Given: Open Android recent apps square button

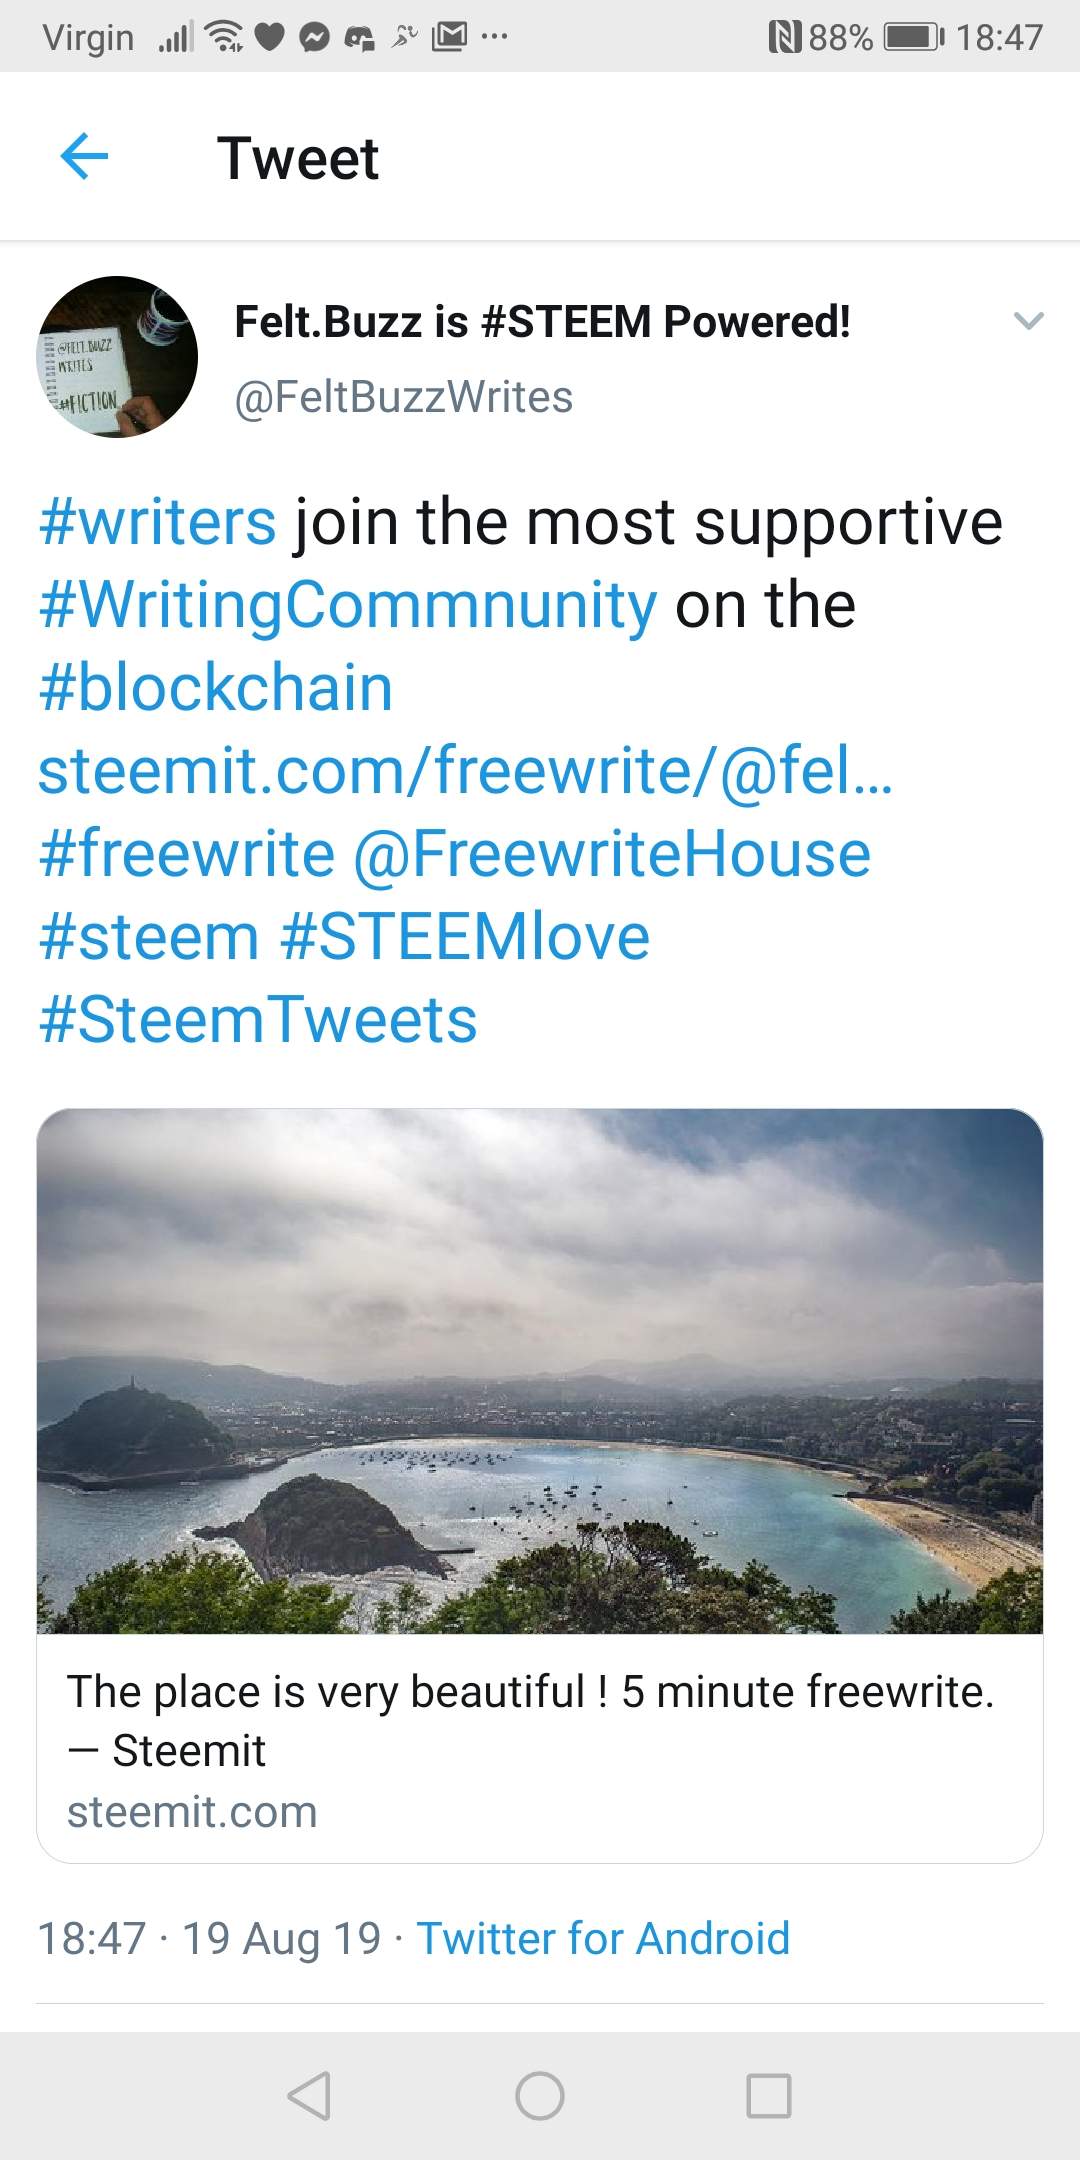Looking at the screenshot, I should tap(768, 2095).
